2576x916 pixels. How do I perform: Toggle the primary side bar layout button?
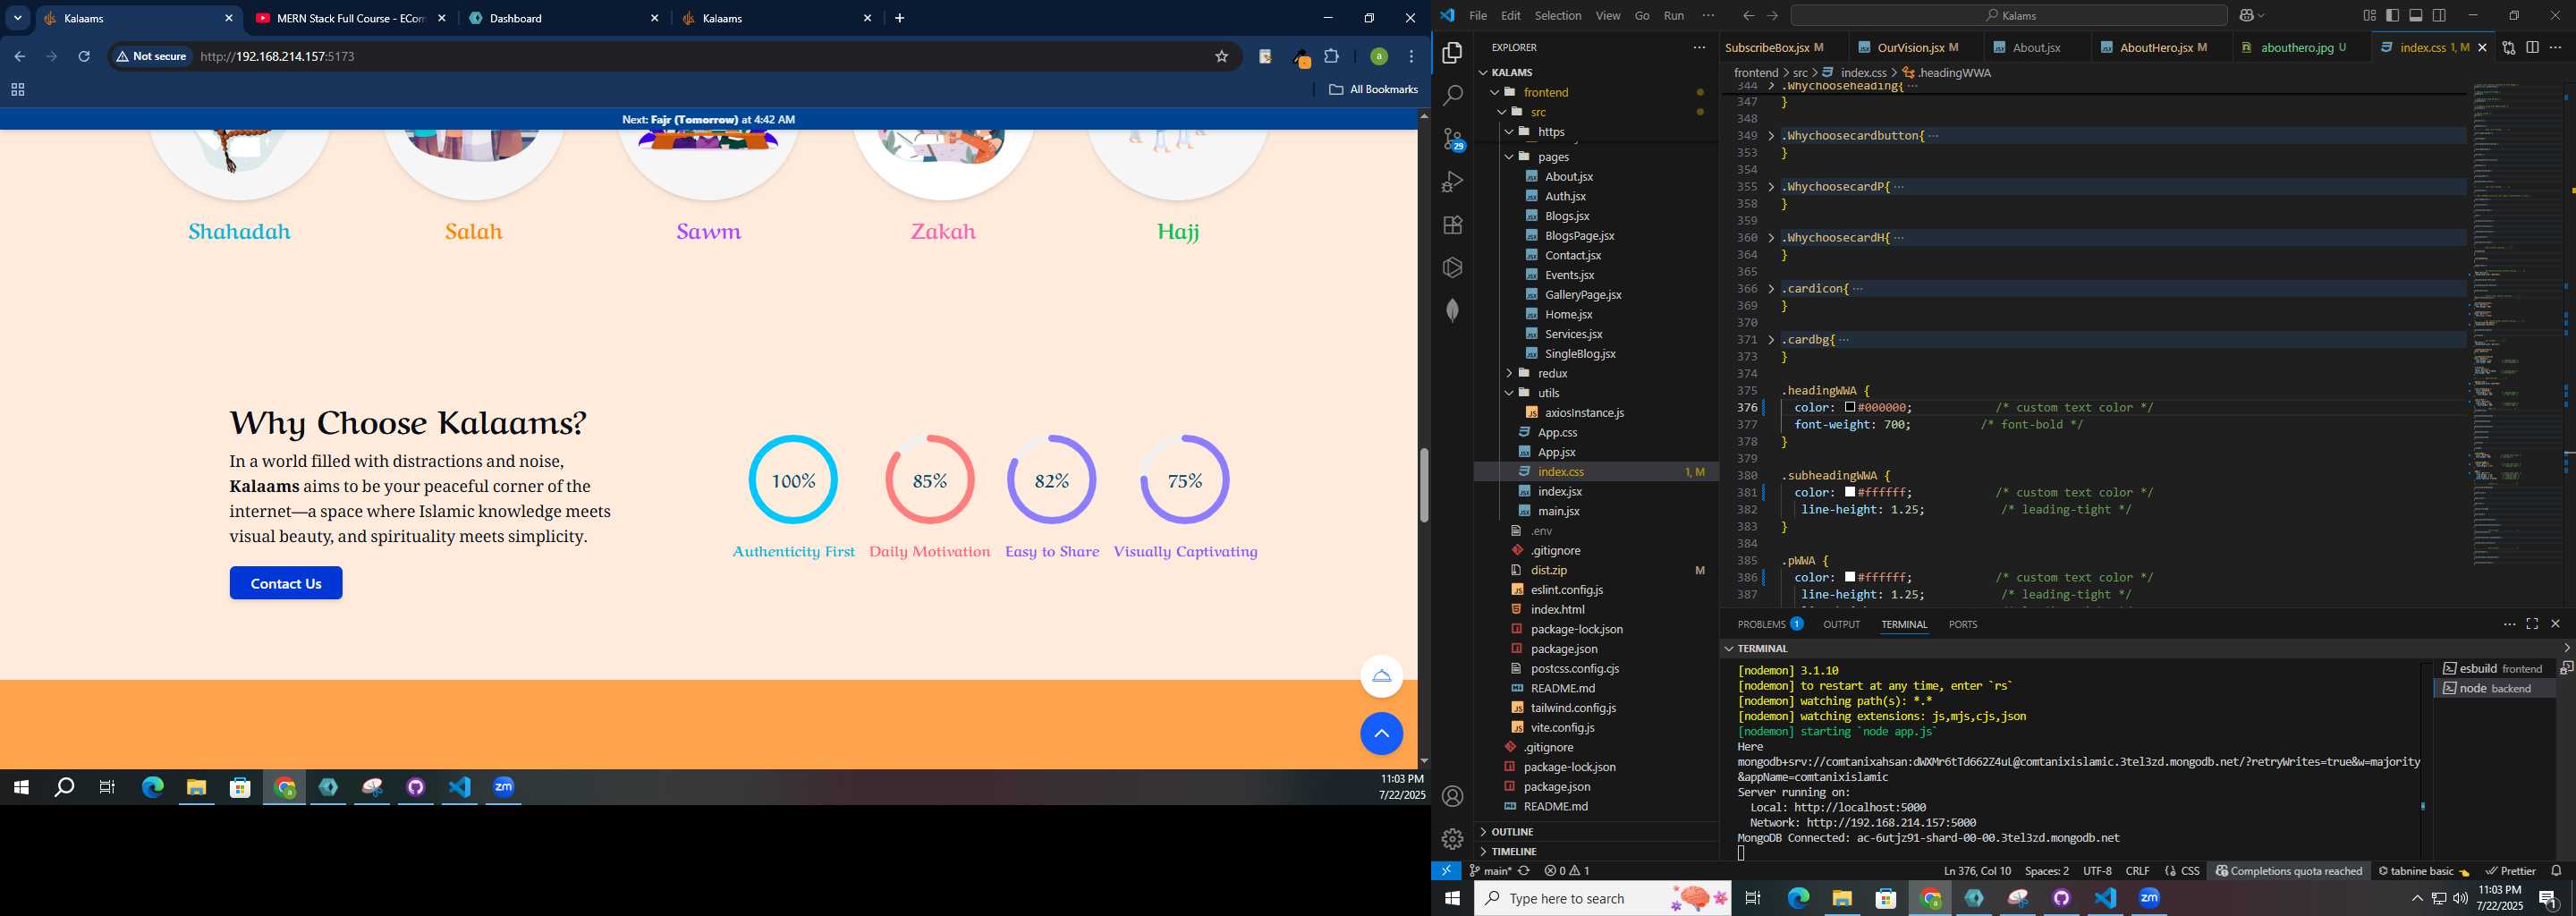(2392, 16)
